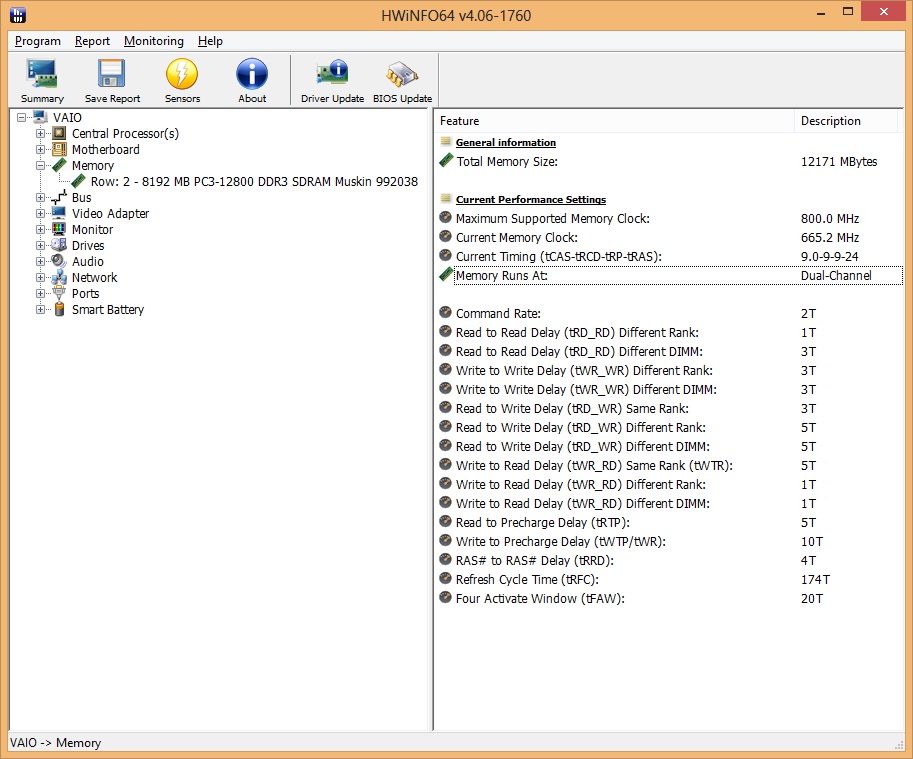Image resolution: width=913 pixels, height=759 pixels.
Task: Click the Description column header
Action: pos(845,120)
